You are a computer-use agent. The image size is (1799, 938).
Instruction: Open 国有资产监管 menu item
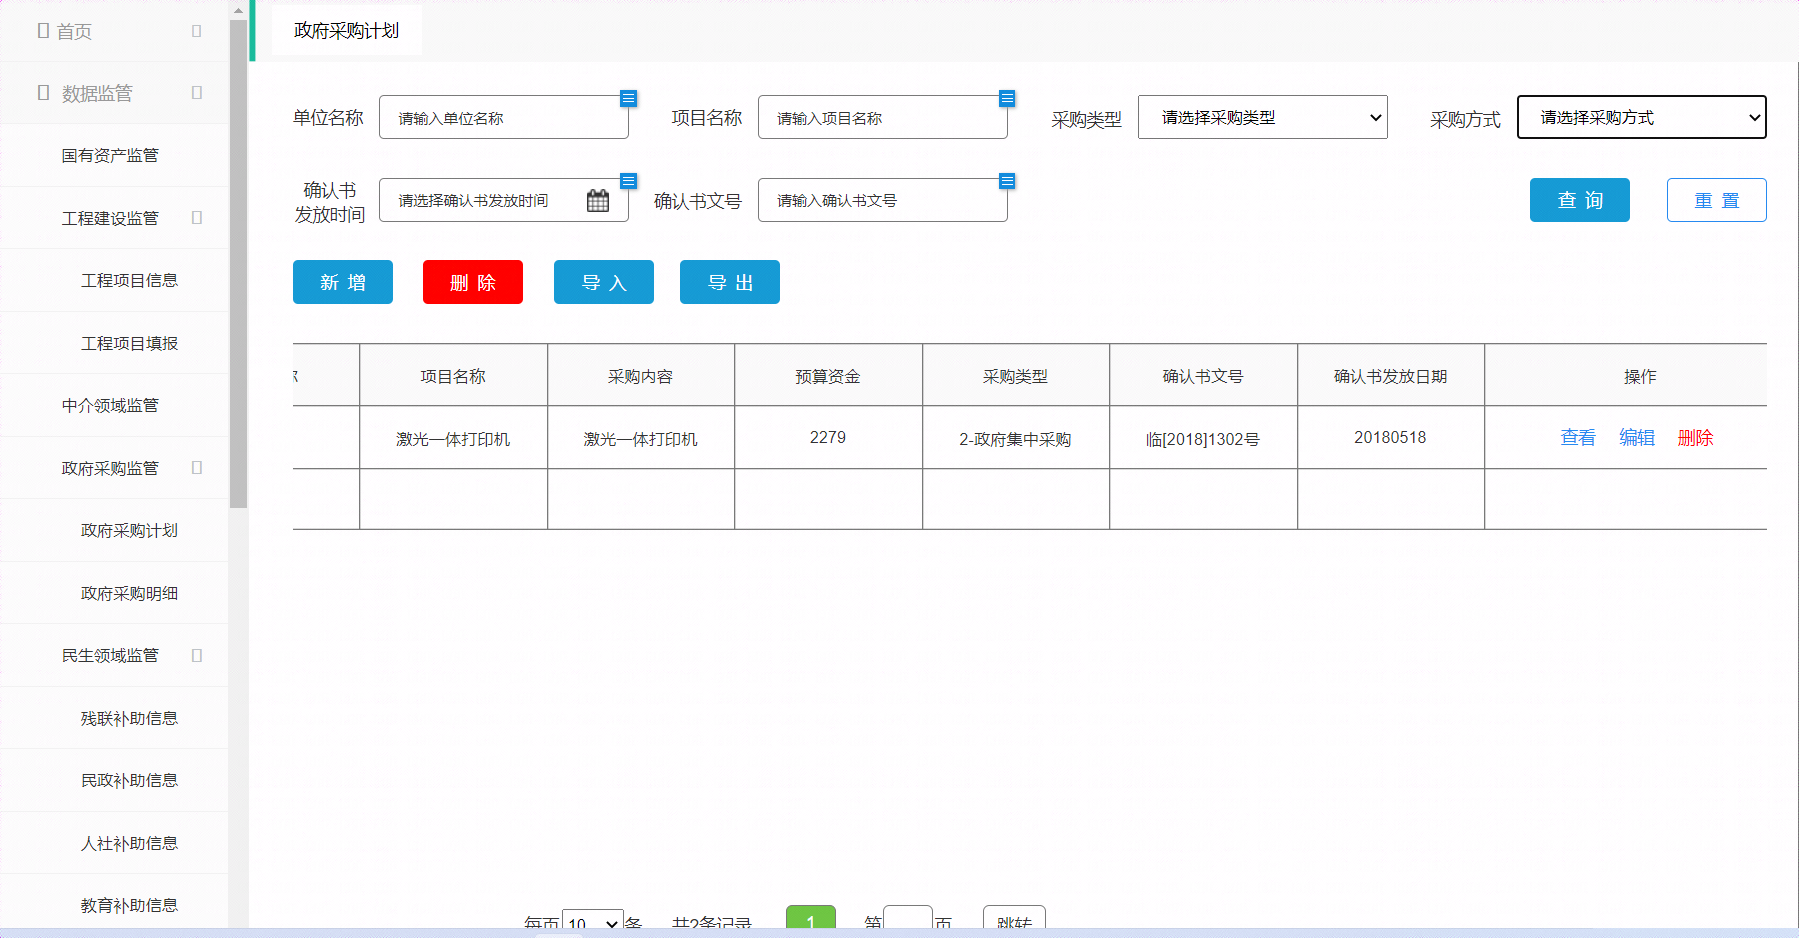point(110,156)
